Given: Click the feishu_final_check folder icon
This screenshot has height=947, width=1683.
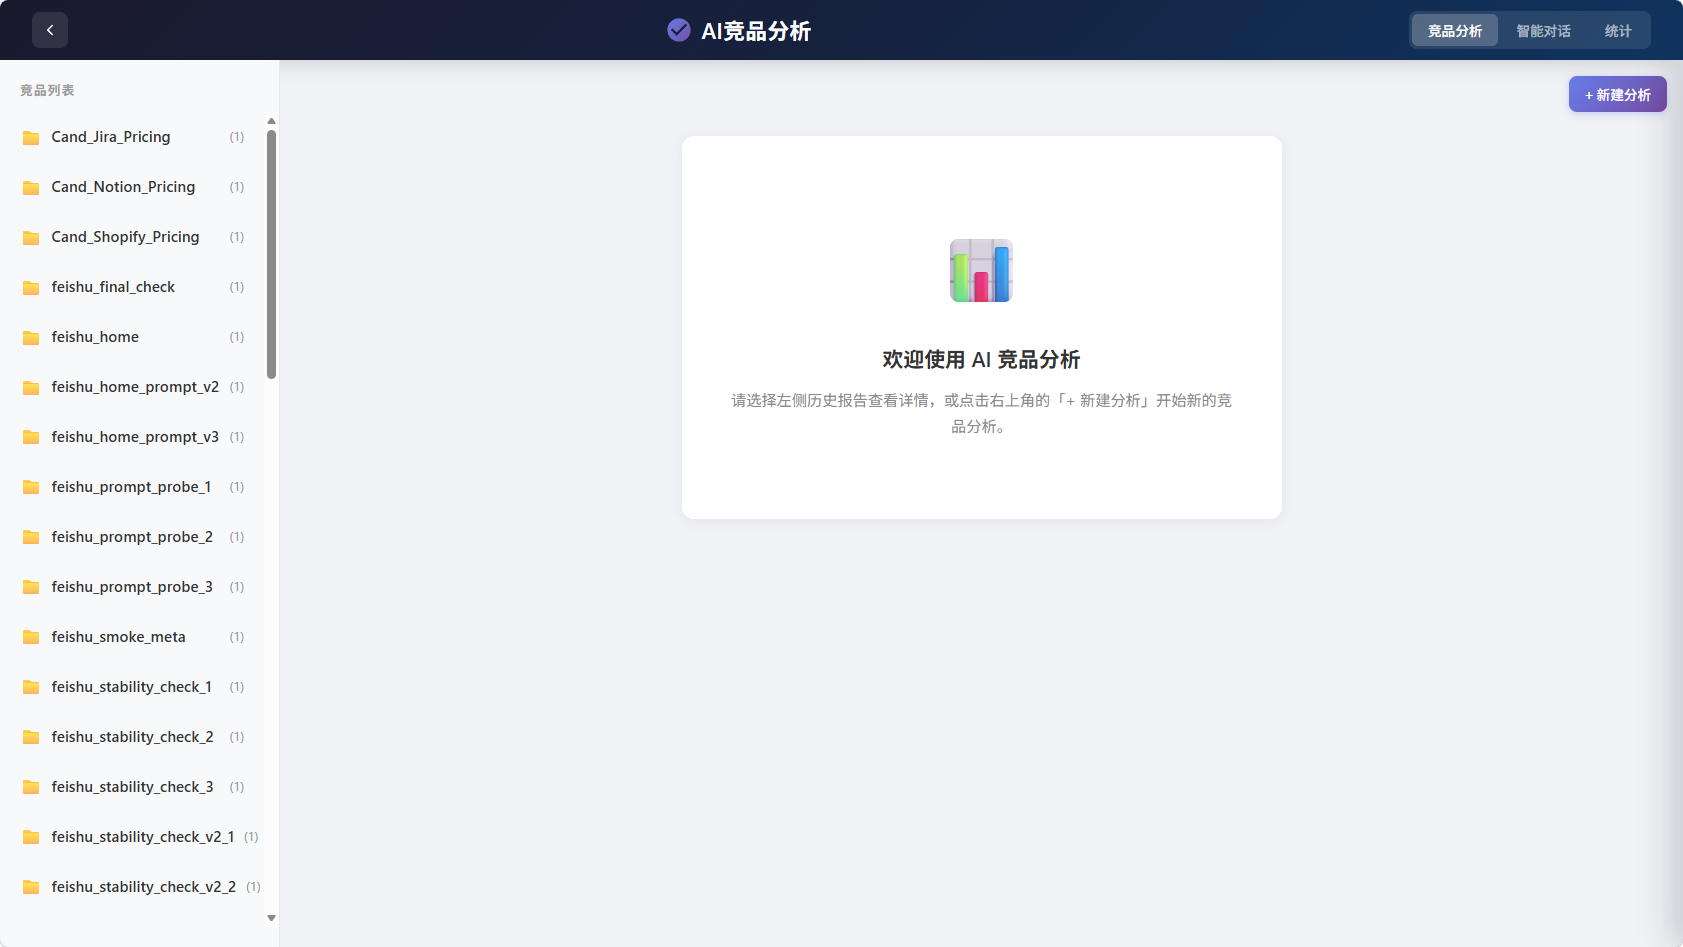Looking at the screenshot, I should [x=31, y=288].
